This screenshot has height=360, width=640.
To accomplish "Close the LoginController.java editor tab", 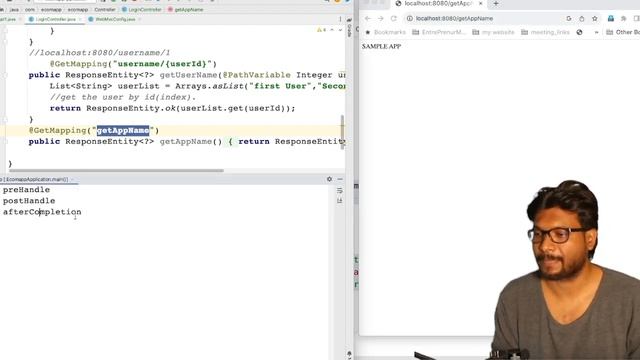I will click(x=80, y=19).
